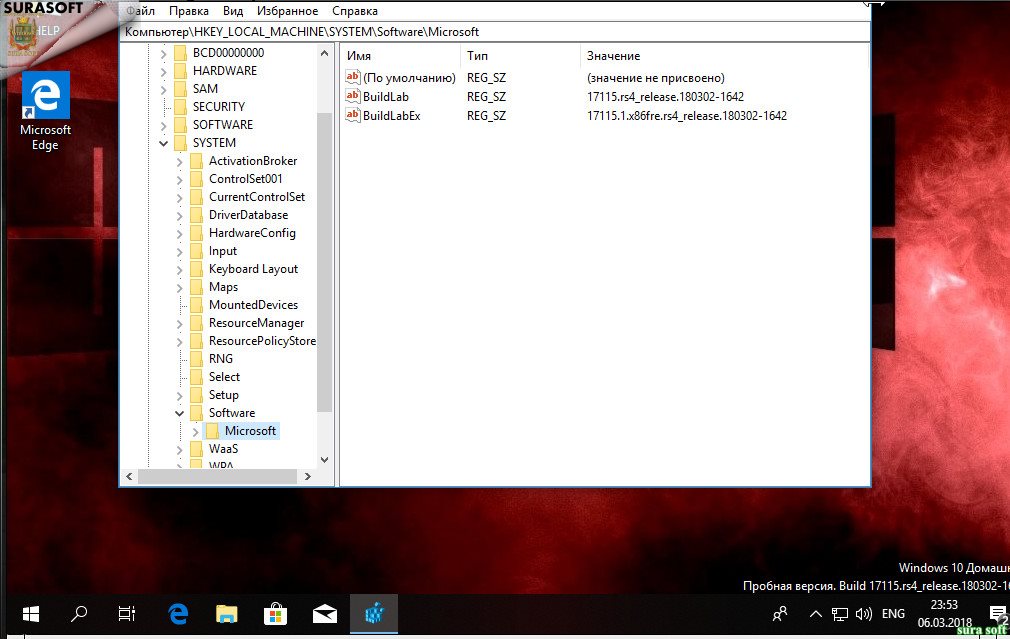1010x639 pixels.
Task: Open the taskbar search magnifier
Action: 79,614
